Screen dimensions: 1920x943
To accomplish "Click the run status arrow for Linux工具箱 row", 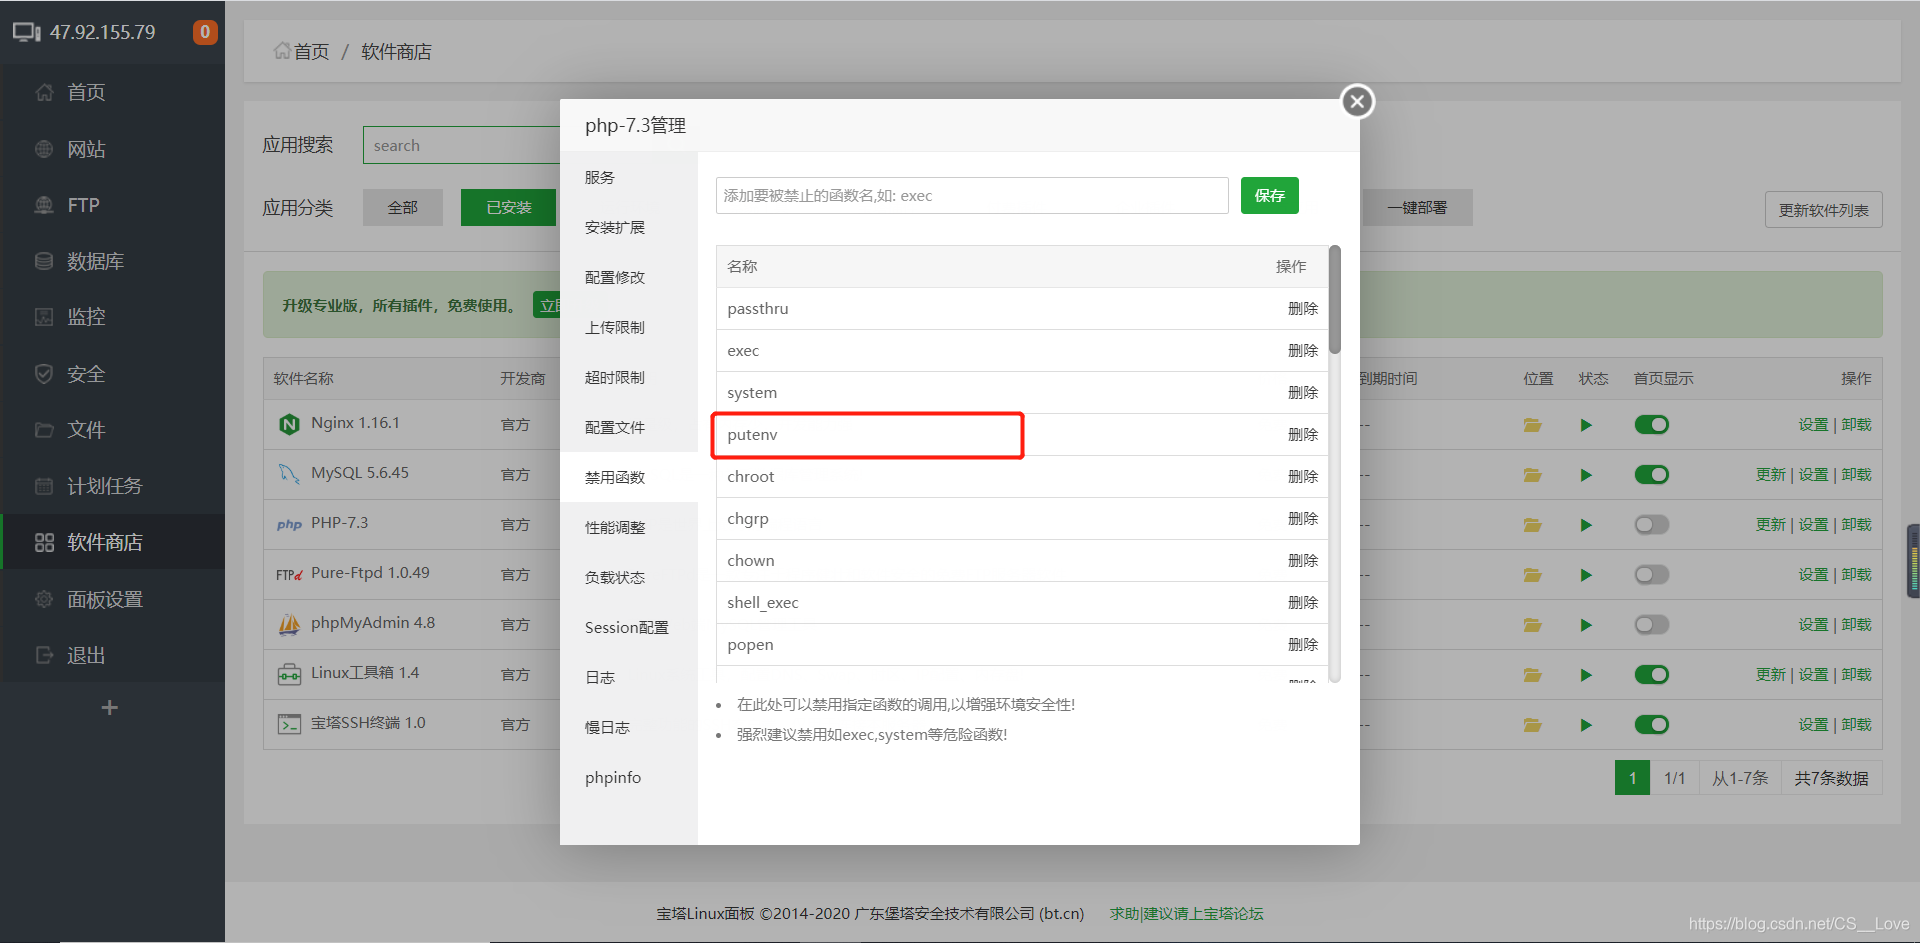I will click(1586, 675).
